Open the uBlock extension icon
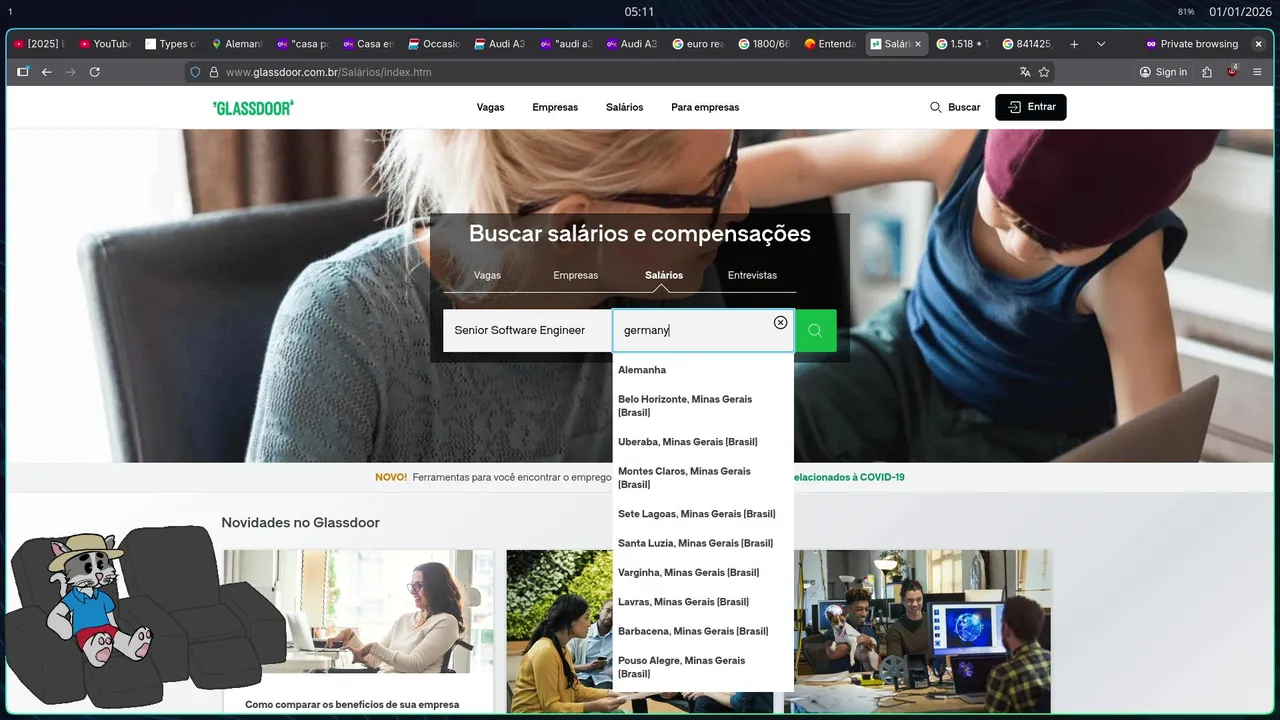The height and width of the screenshot is (720, 1280). [x=1232, y=72]
